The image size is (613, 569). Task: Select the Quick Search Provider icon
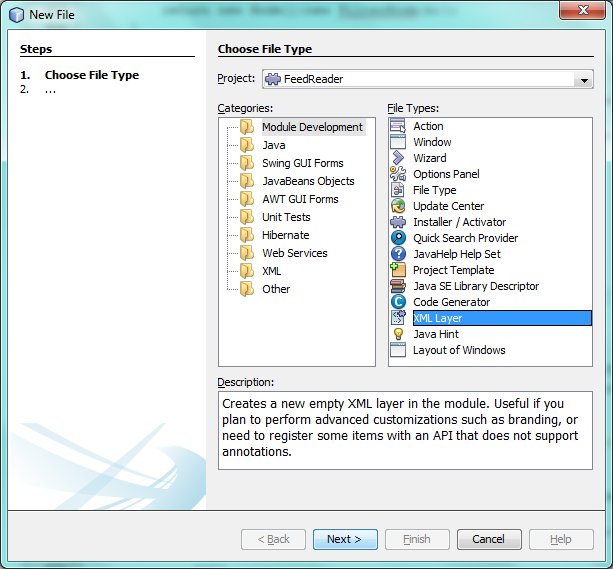(x=398, y=238)
